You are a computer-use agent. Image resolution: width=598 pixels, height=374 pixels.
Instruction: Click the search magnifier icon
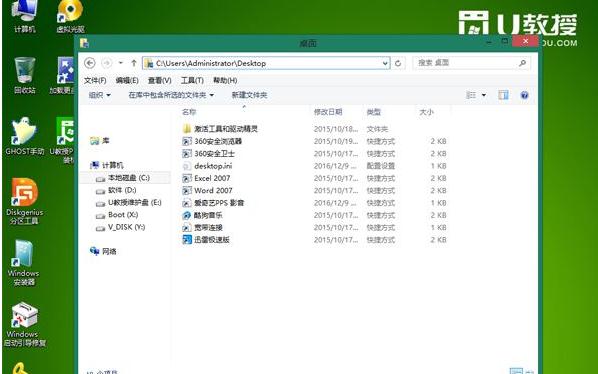[x=522, y=63]
